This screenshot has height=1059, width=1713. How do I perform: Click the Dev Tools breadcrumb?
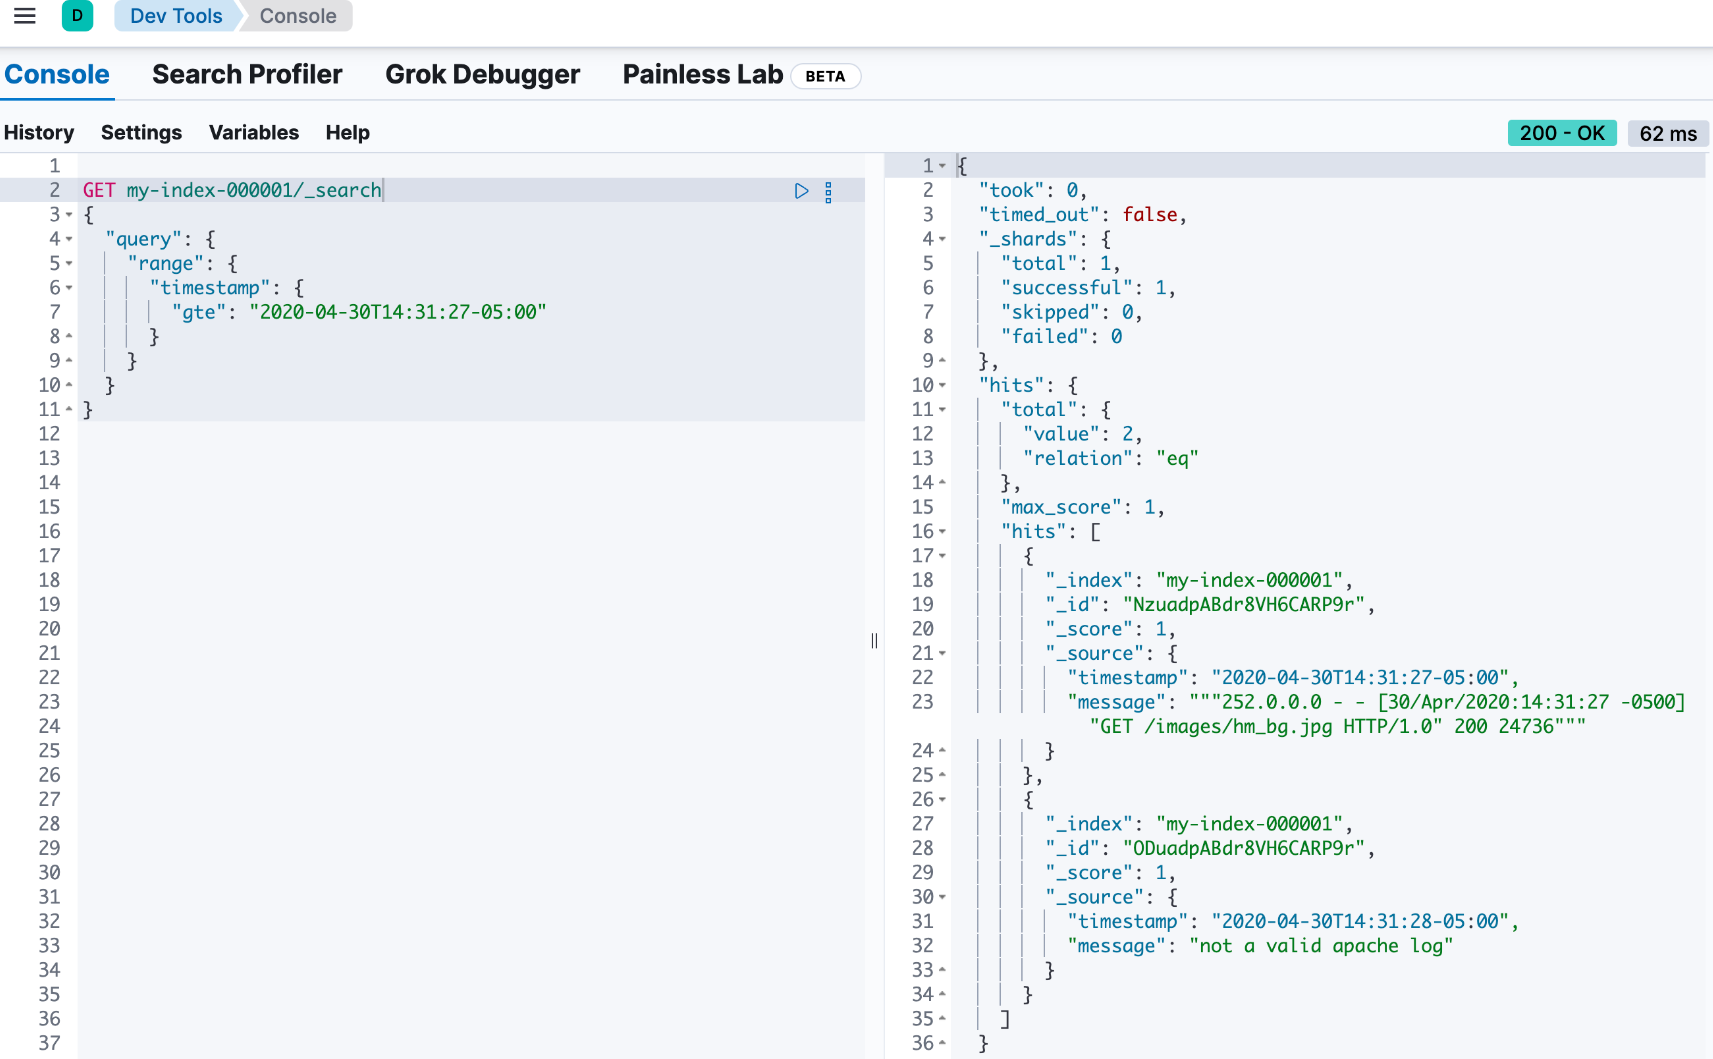pos(176,16)
